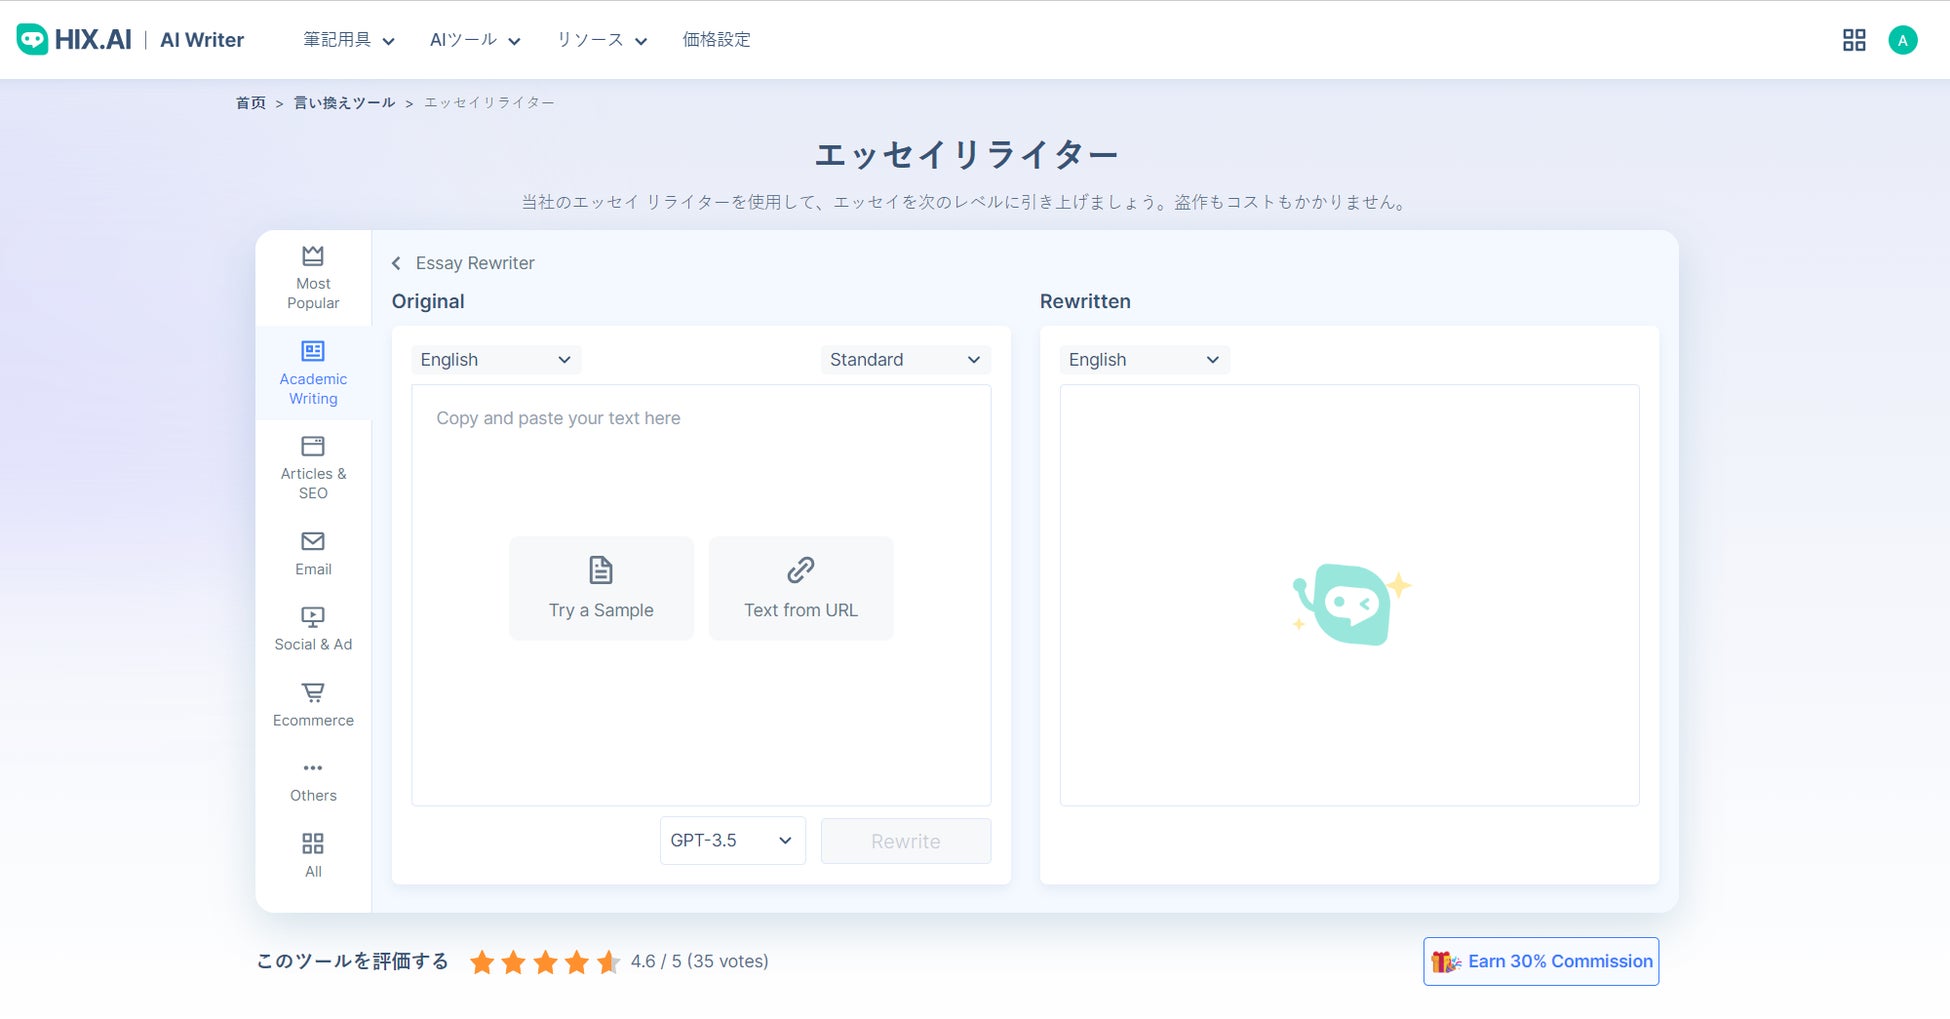Viewport: 1950px width, 1019px height.
Task: Focus the Copy and paste your text field
Action: [x=701, y=595]
